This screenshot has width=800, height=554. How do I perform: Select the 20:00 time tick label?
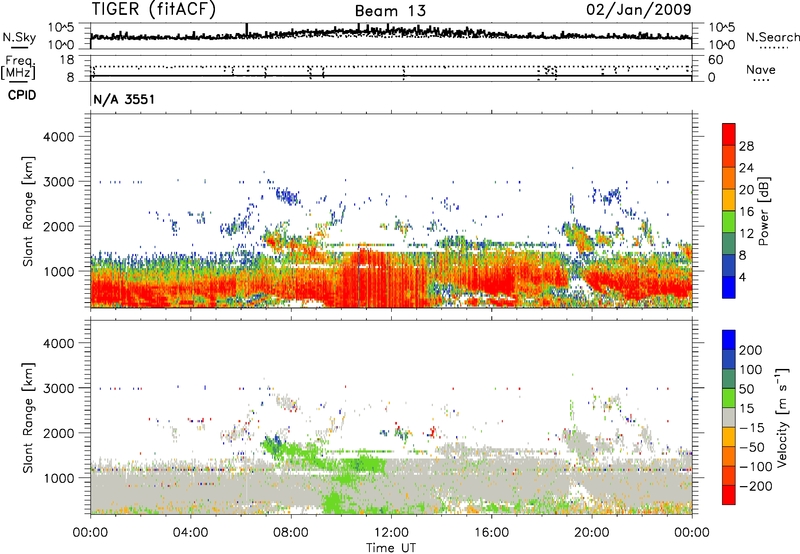click(x=592, y=533)
